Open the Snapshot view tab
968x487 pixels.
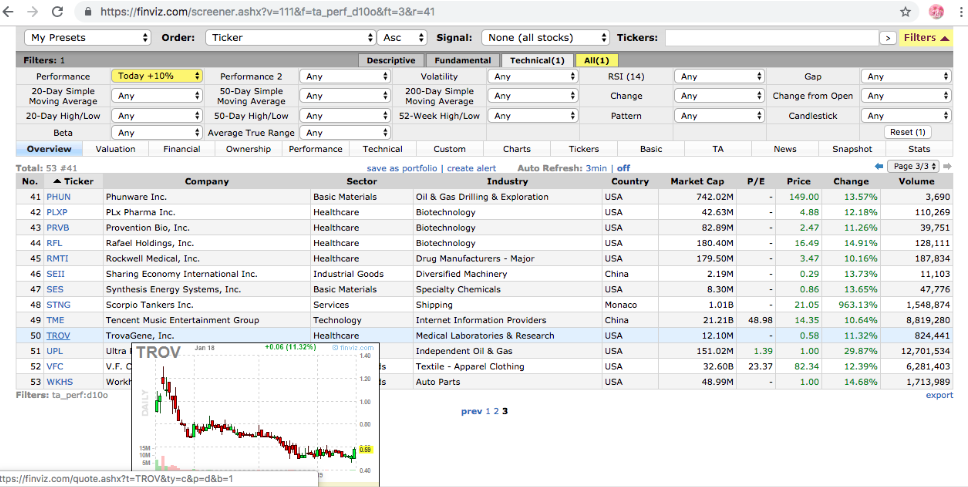[x=852, y=149]
